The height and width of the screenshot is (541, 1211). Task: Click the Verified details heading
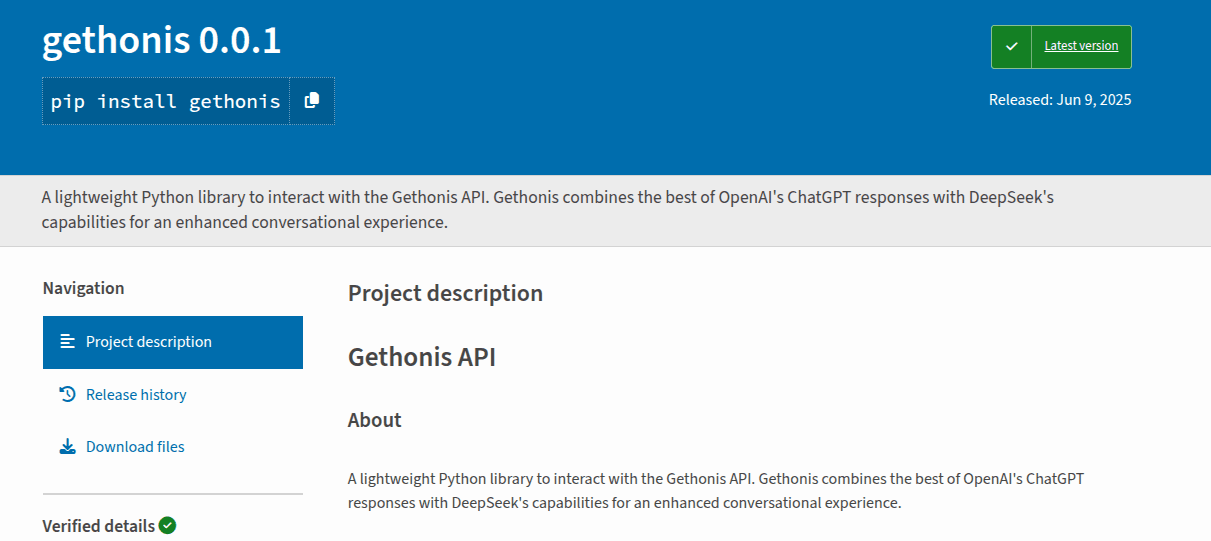(99, 526)
